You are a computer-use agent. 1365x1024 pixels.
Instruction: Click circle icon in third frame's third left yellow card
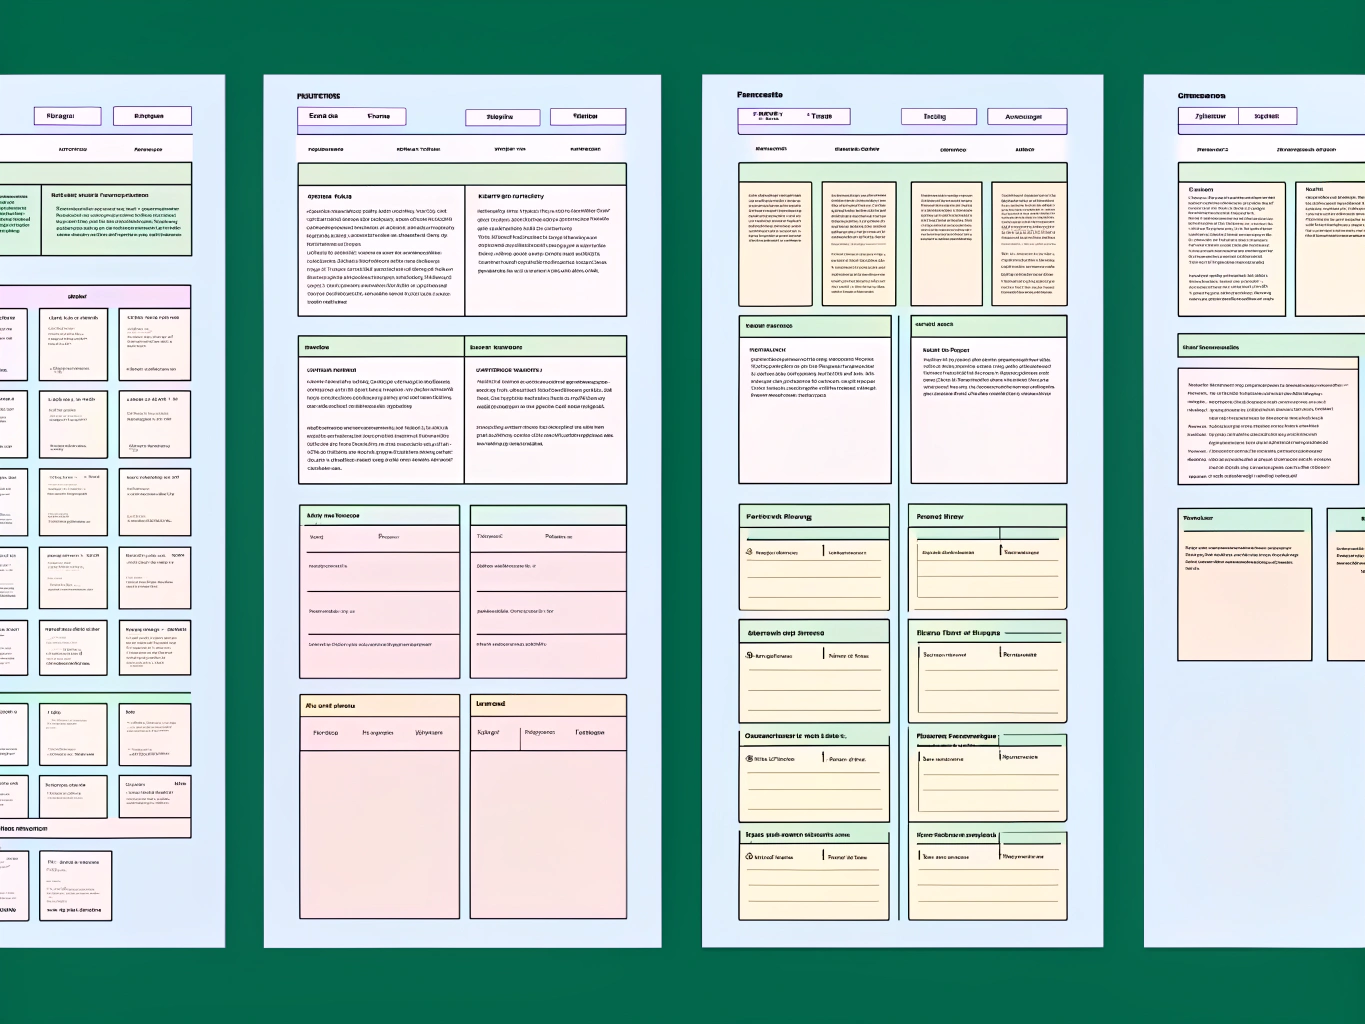[749, 758]
